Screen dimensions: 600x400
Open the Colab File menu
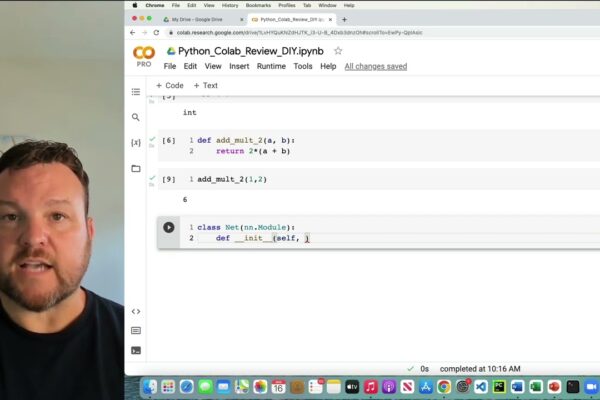tap(170, 66)
